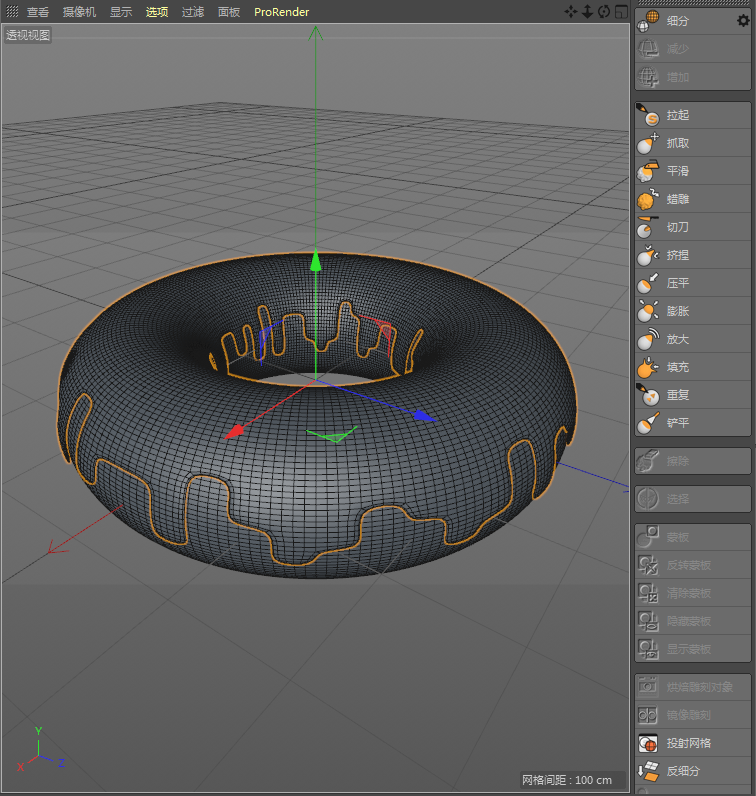The image size is (756, 796).
Task: Click the green Y-axis arrow handle
Action: (315, 261)
